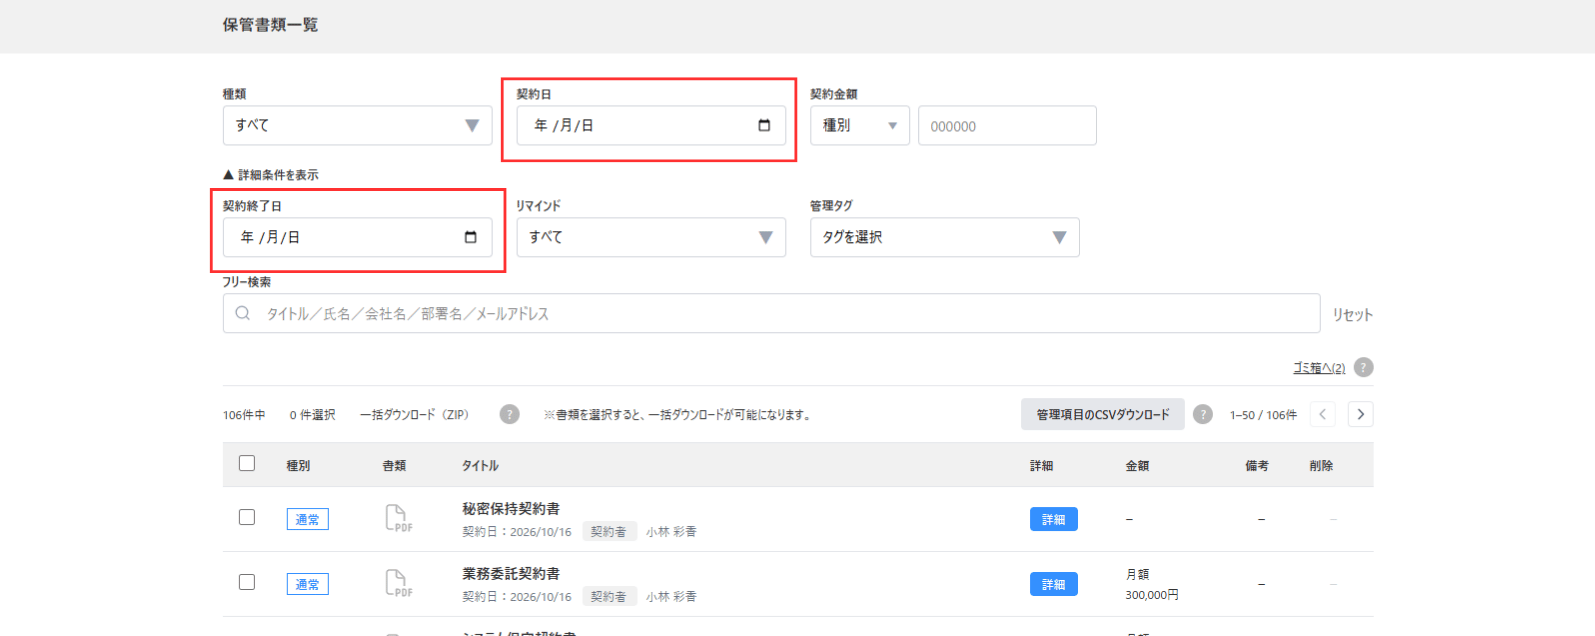This screenshot has height=636, width=1595.
Task: Open 詳細 for 秘密保持契約書
Action: pos(1054,519)
